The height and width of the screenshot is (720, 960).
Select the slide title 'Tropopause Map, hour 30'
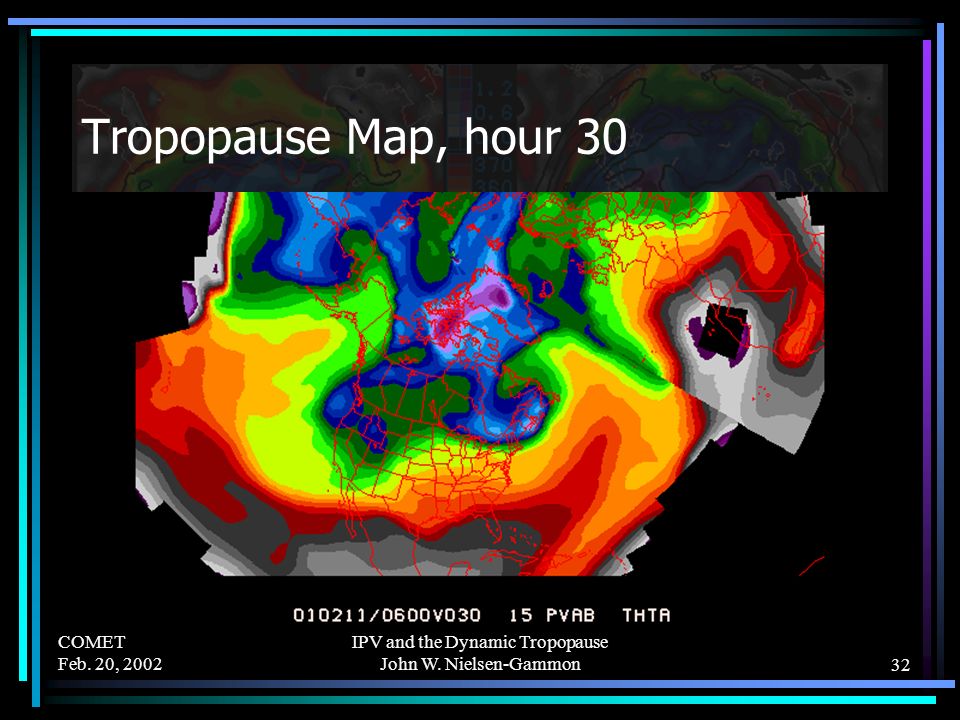click(x=354, y=137)
